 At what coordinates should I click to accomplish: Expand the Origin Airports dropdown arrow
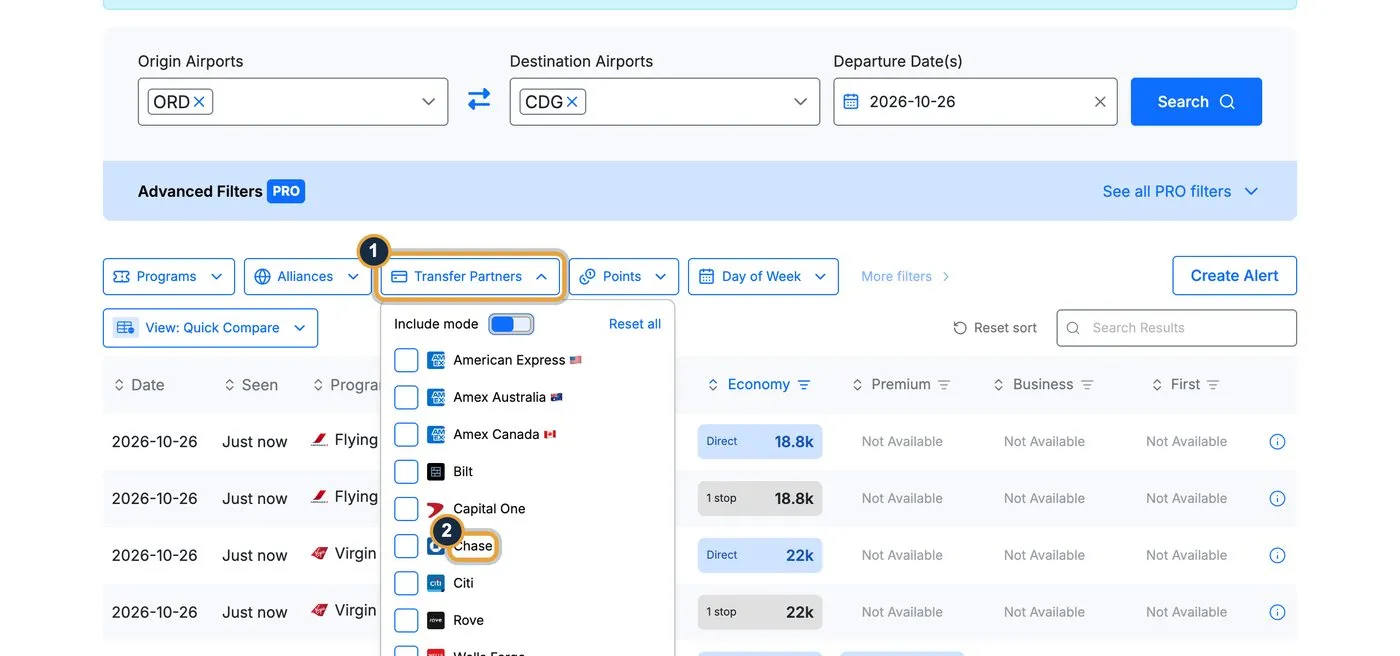[x=428, y=102]
